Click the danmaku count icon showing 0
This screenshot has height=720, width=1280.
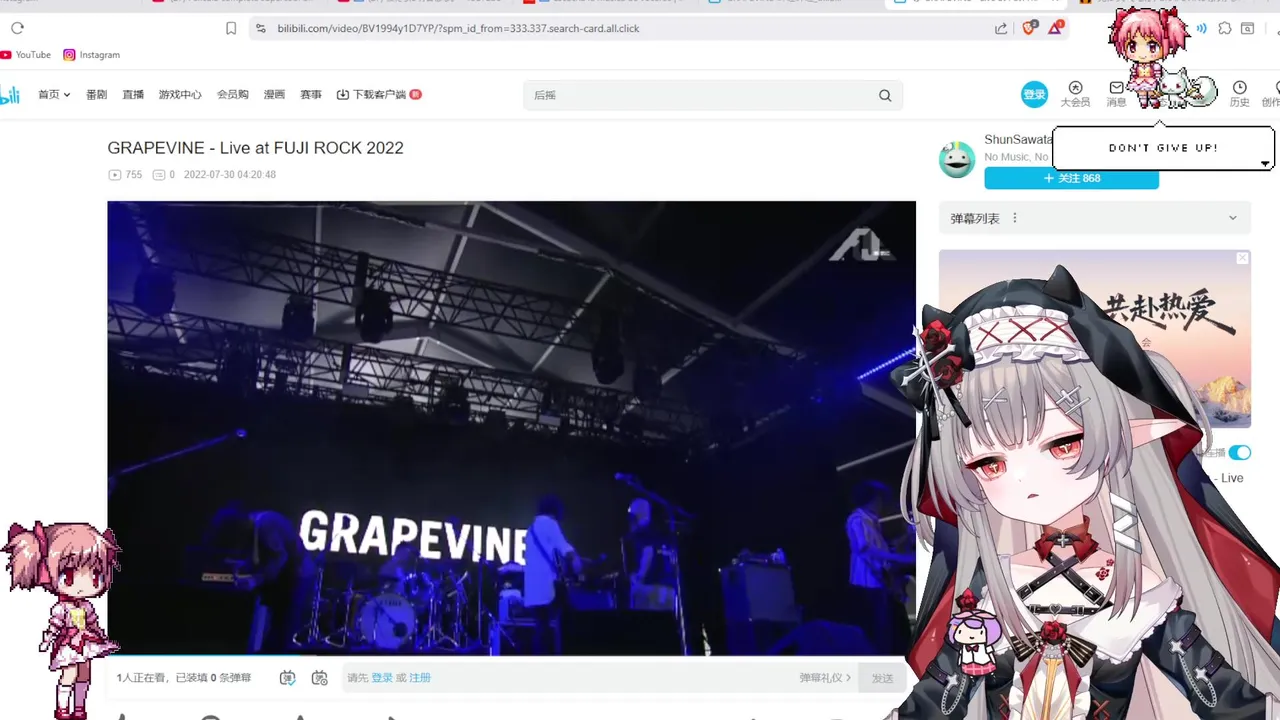(x=159, y=175)
